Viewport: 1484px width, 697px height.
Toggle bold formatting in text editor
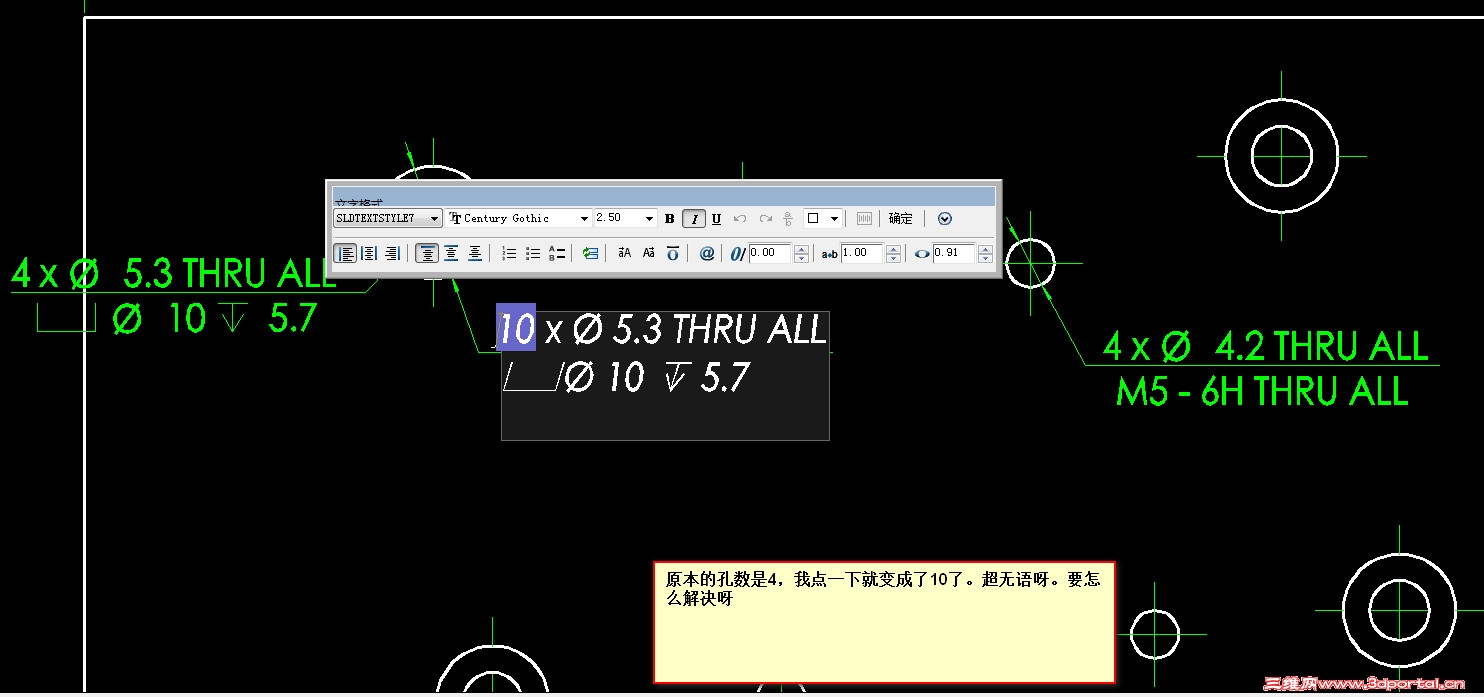coord(670,219)
